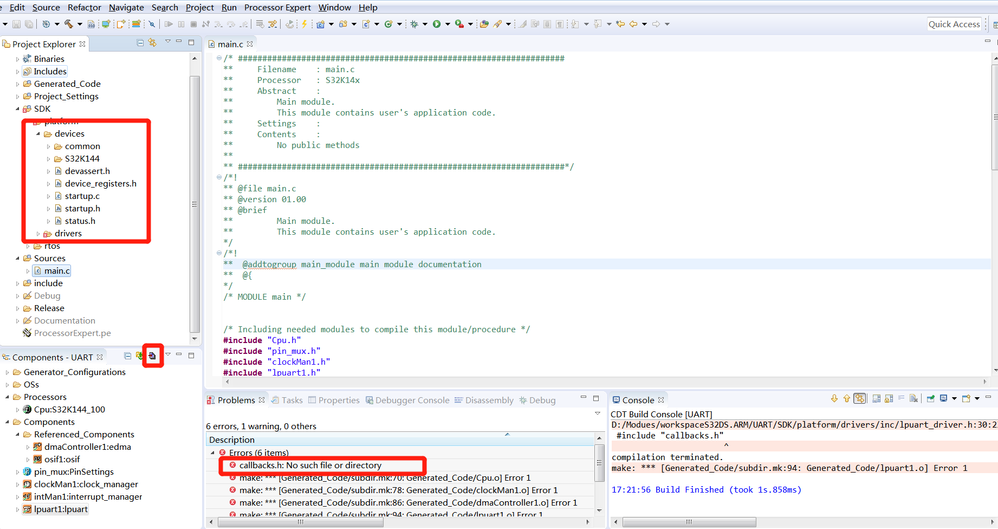Click the Quick Access field
998x529 pixels.
[x=954, y=24]
